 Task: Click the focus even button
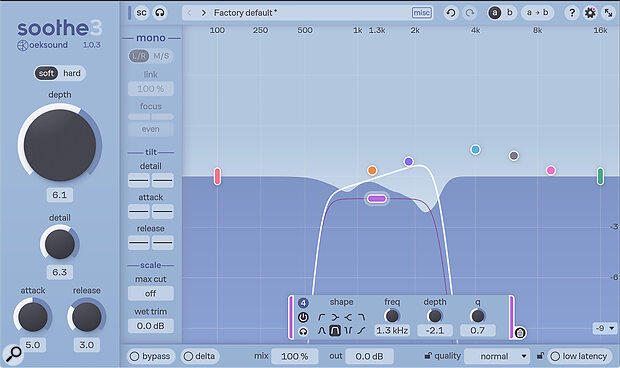151,129
